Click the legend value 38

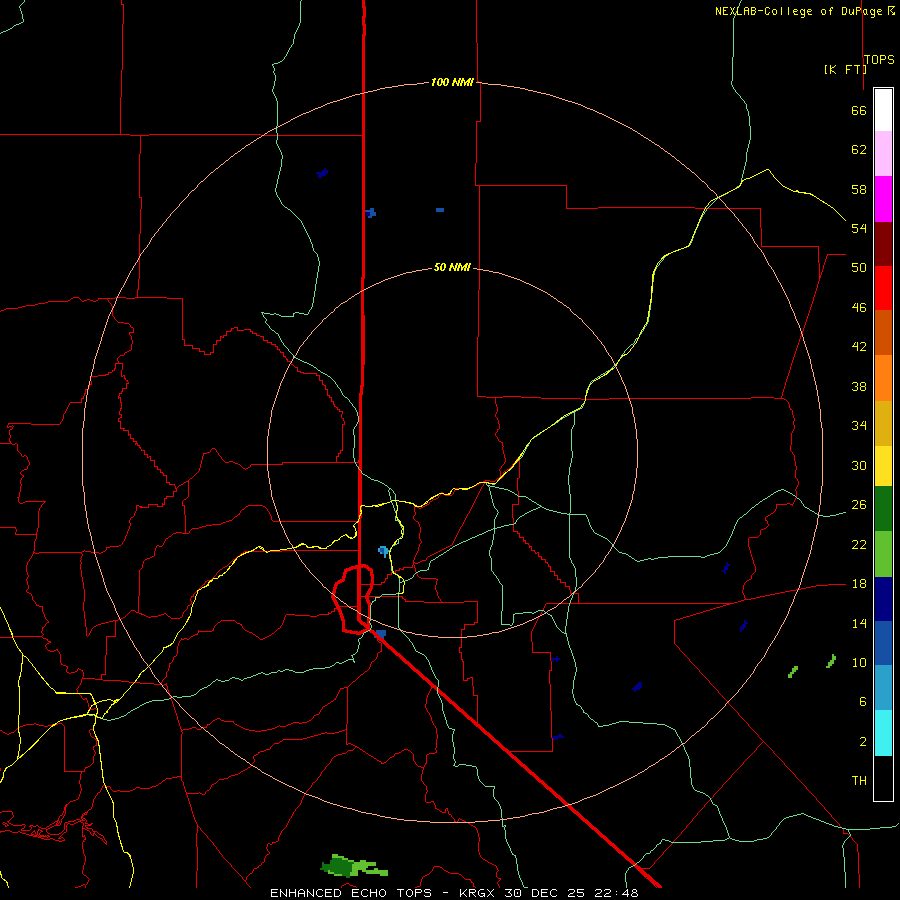coord(859,386)
